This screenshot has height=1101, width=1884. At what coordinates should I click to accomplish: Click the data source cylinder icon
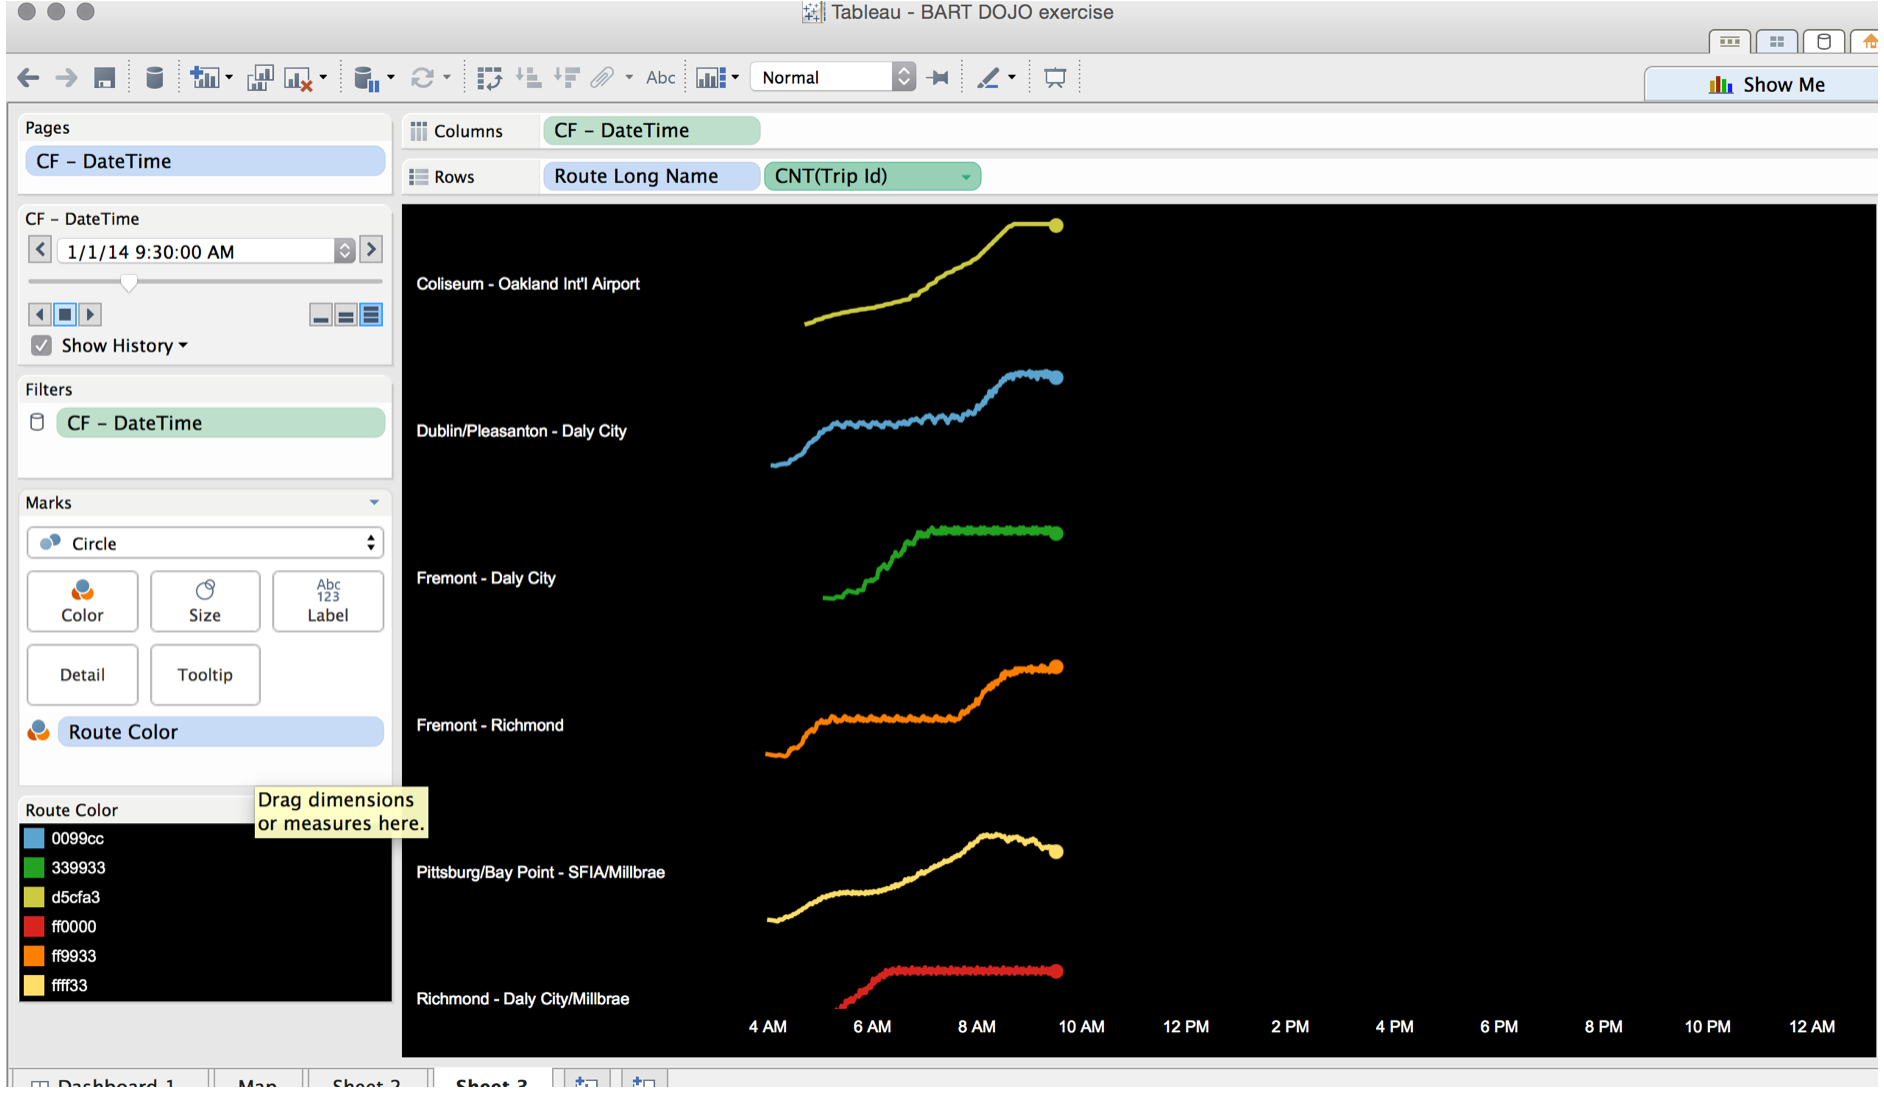(x=154, y=77)
